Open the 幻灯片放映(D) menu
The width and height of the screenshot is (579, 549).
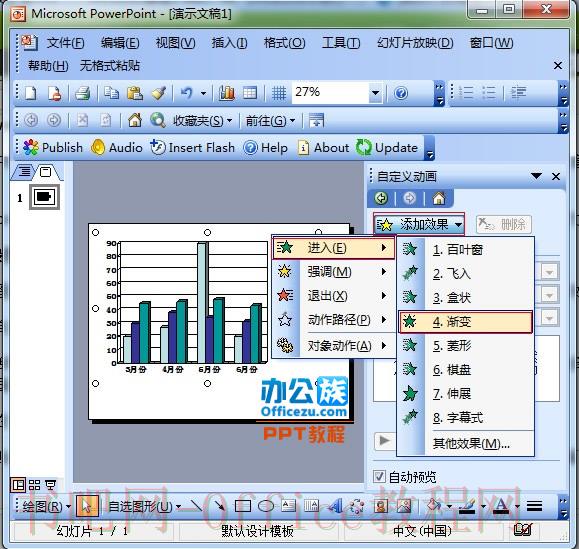pyautogui.click(x=415, y=43)
